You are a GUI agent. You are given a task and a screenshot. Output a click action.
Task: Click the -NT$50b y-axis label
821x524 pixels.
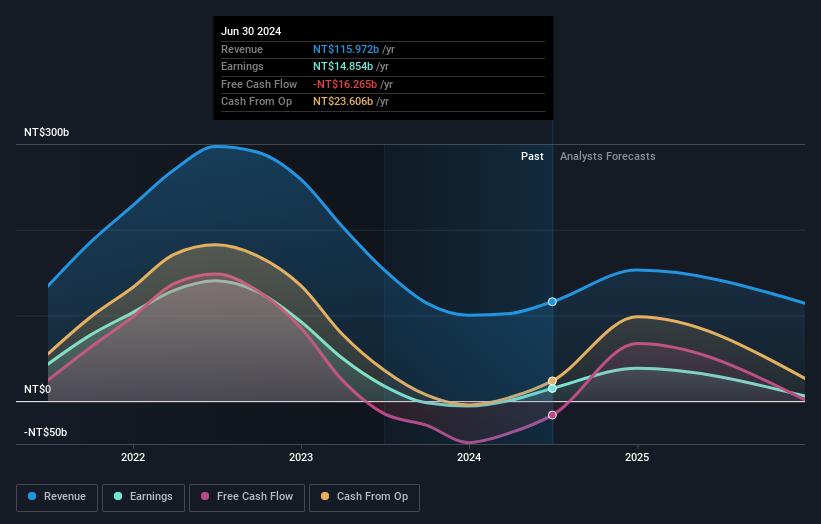(x=46, y=432)
